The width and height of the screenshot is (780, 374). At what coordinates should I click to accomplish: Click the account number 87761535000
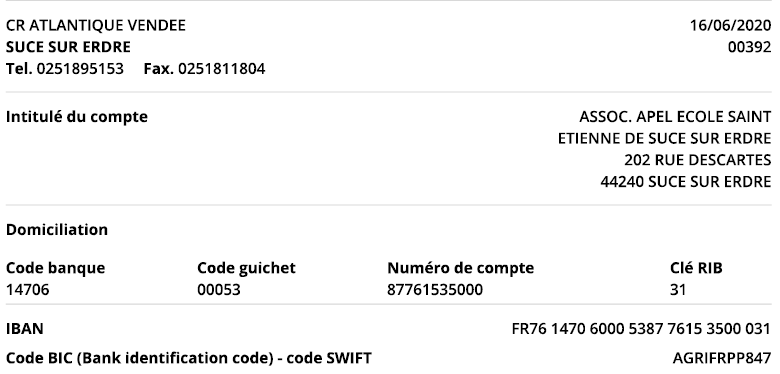435,290
